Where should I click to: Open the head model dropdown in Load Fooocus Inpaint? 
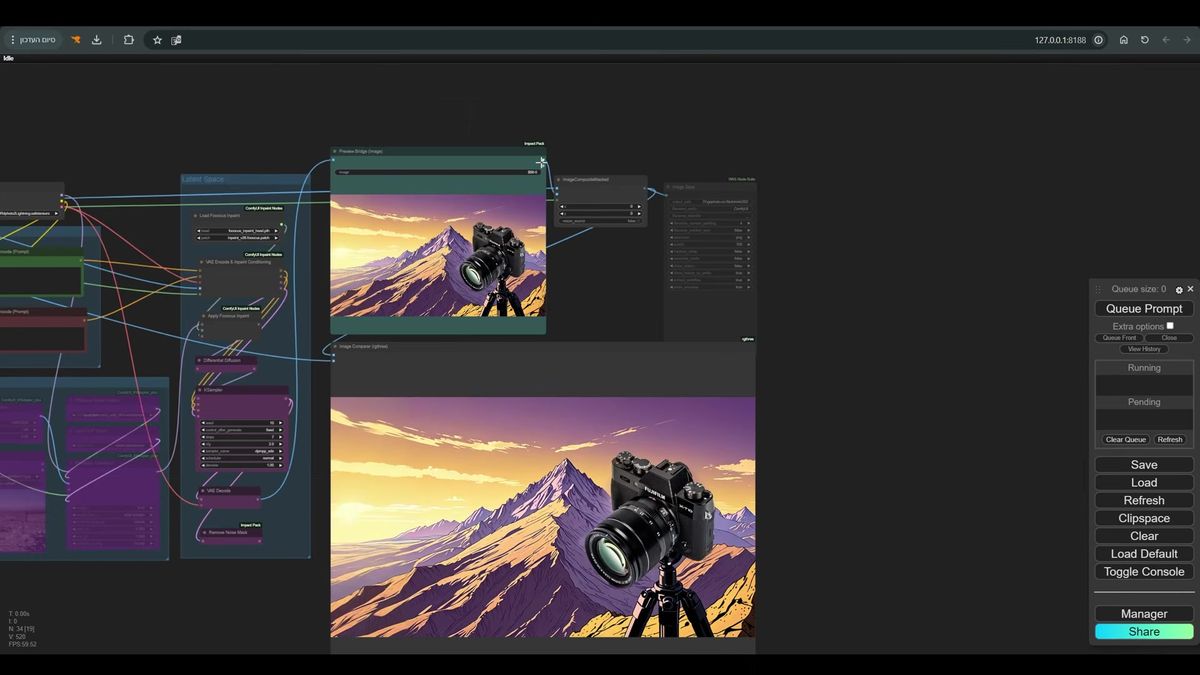coord(240,230)
